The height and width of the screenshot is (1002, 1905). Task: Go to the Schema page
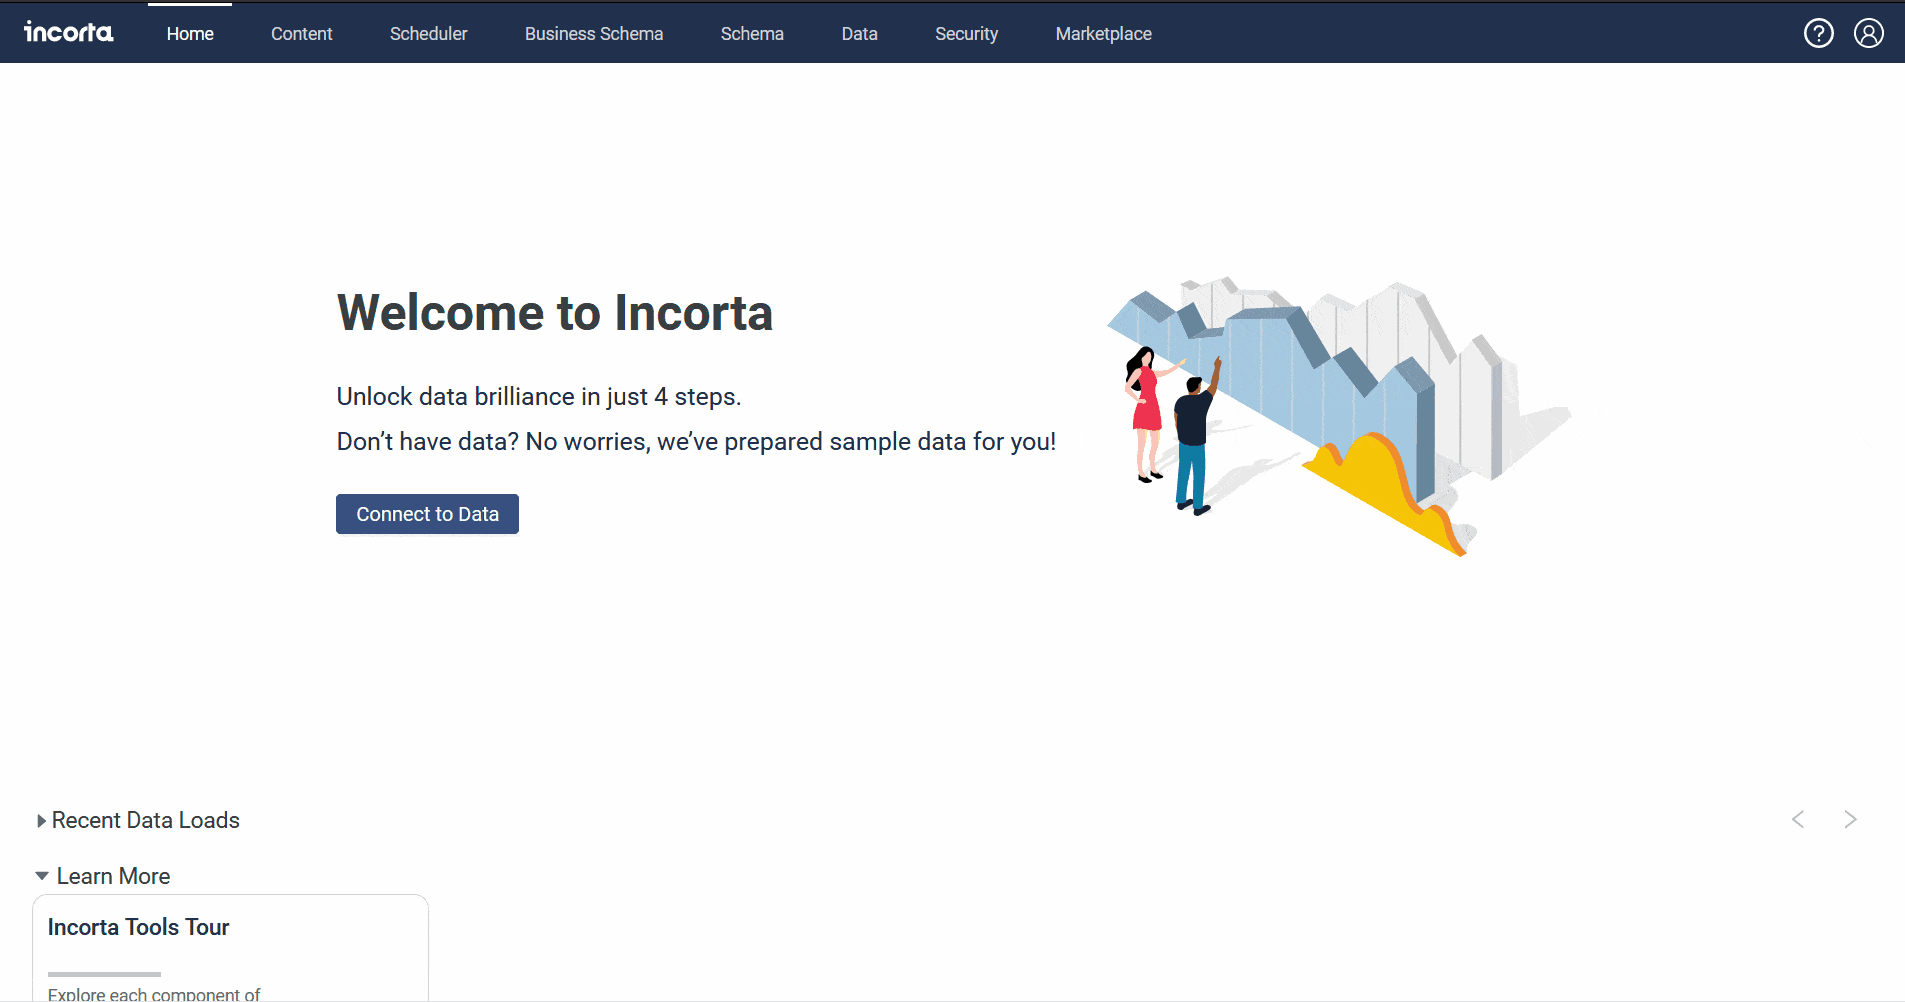pyautogui.click(x=752, y=33)
